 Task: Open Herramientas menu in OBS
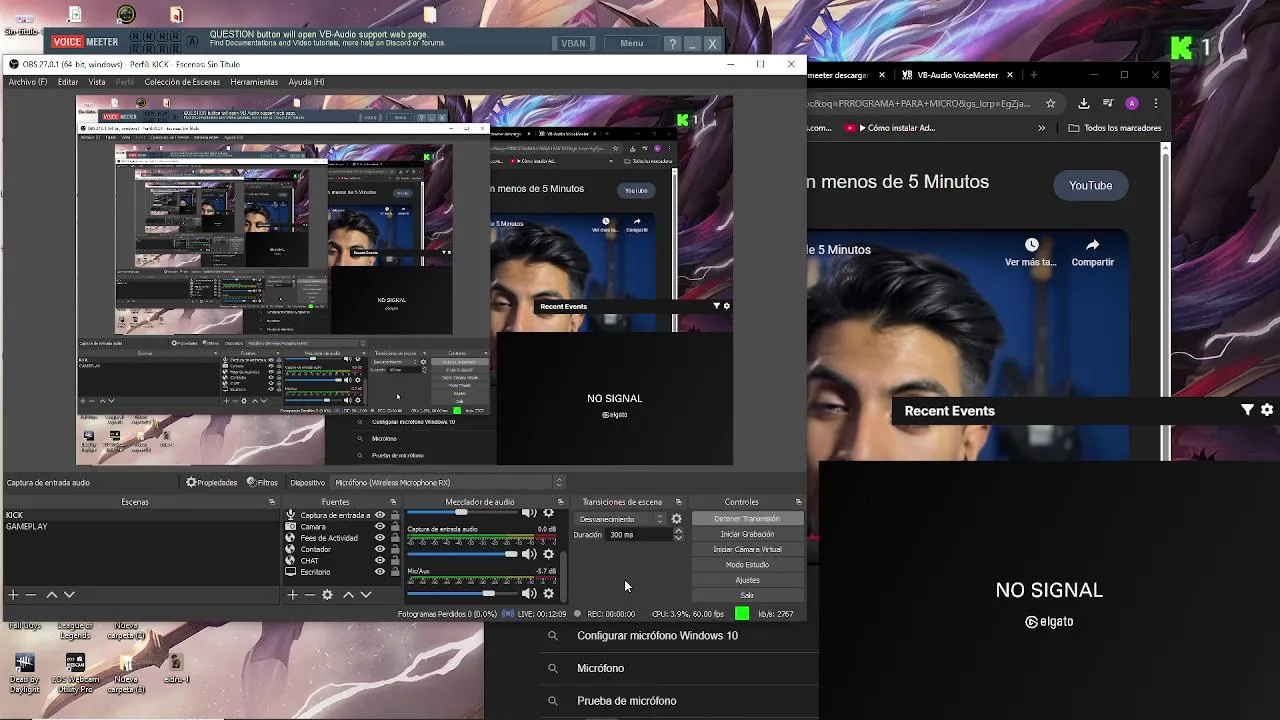click(254, 82)
